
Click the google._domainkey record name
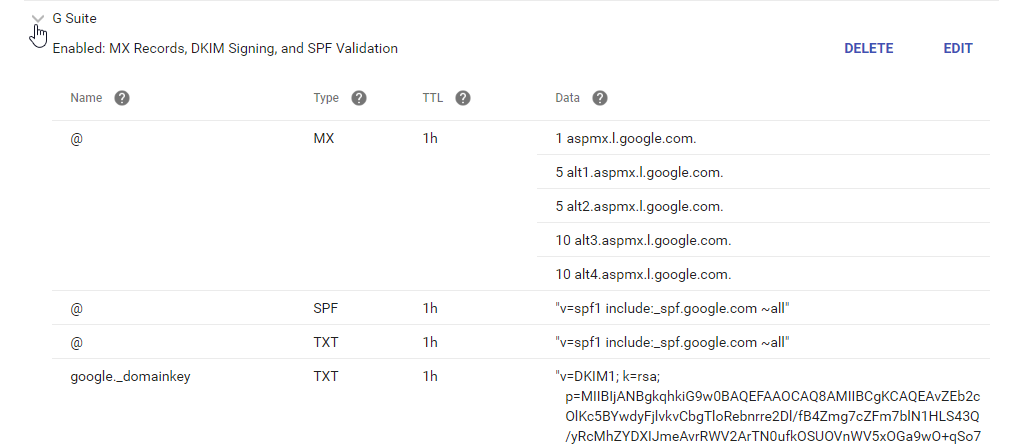pyautogui.click(x=130, y=376)
